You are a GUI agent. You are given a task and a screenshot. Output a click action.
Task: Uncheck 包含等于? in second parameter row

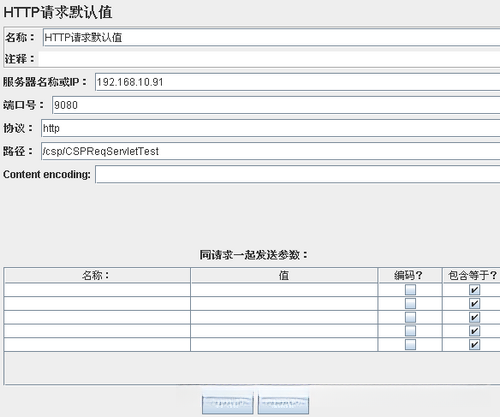[474, 303]
